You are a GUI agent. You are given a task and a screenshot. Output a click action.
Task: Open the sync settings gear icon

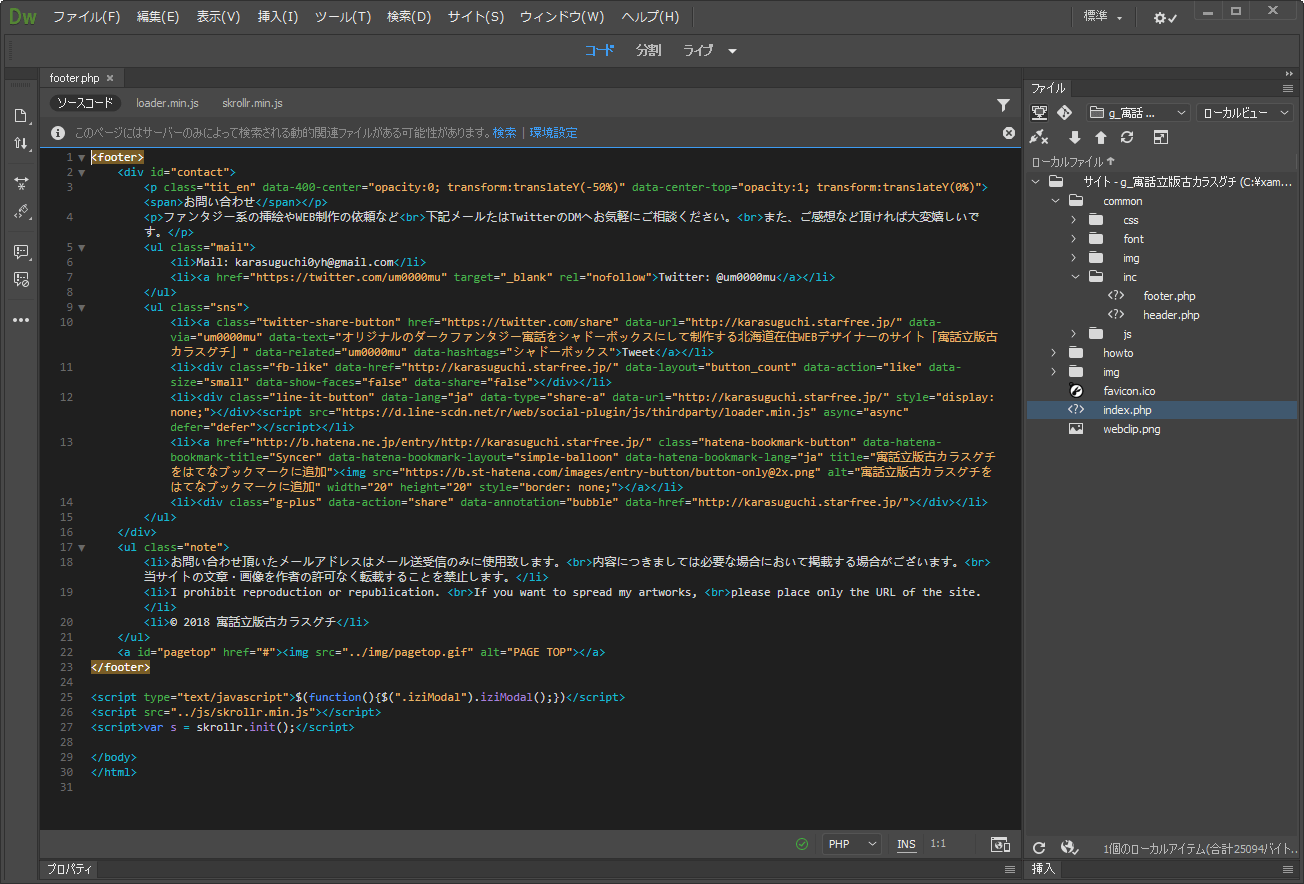click(x=1165, y=17)
